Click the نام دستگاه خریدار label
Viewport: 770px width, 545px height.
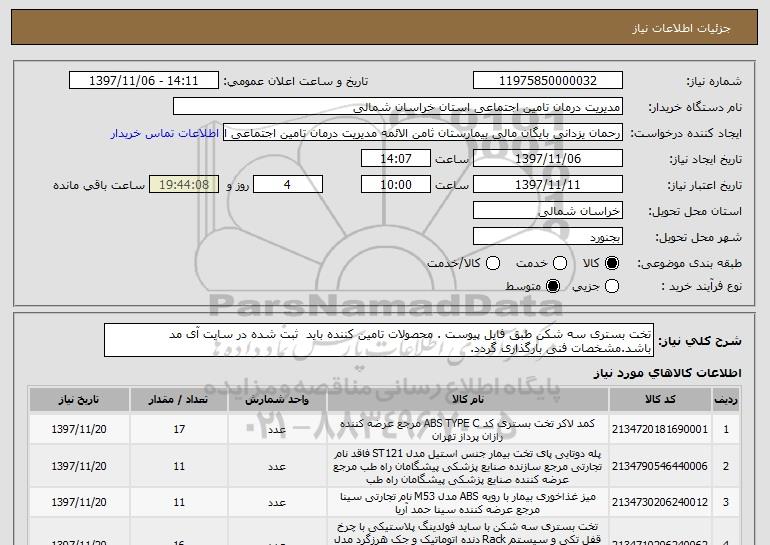(x=695, y=107)
